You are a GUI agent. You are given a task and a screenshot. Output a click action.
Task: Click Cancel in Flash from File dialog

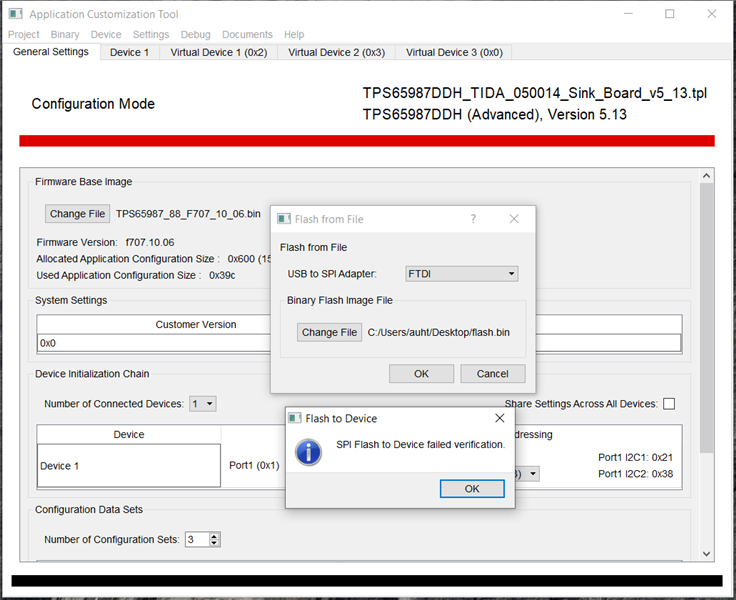click(492, 374)
